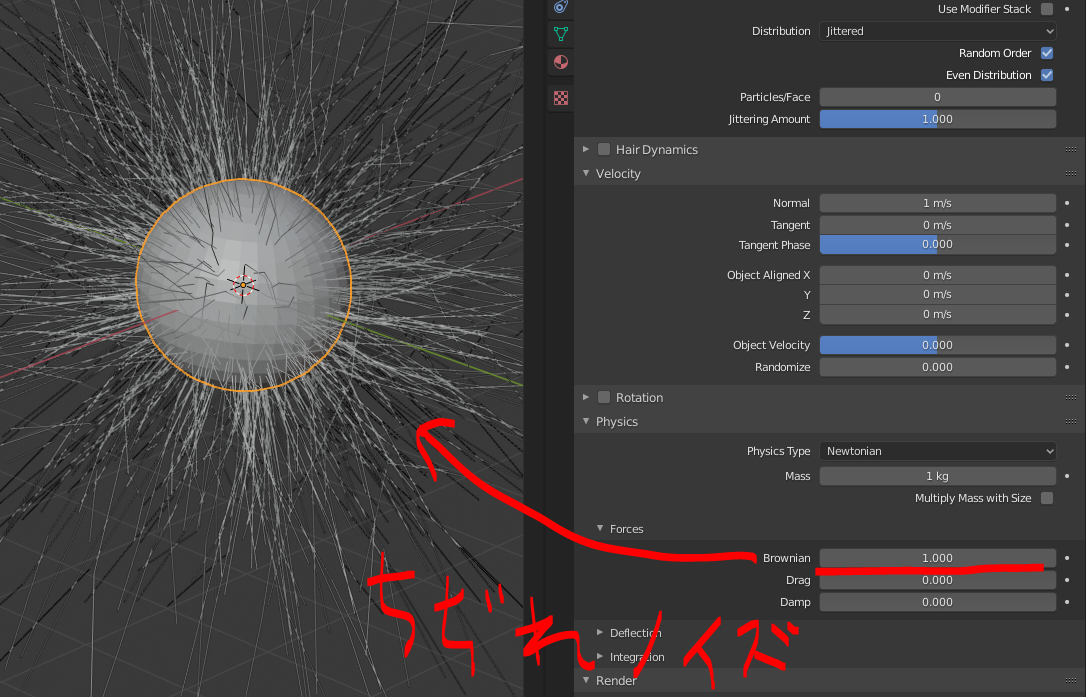Click the Object Velocity slider
The image size is (1086, 697).
pos(938,345)
